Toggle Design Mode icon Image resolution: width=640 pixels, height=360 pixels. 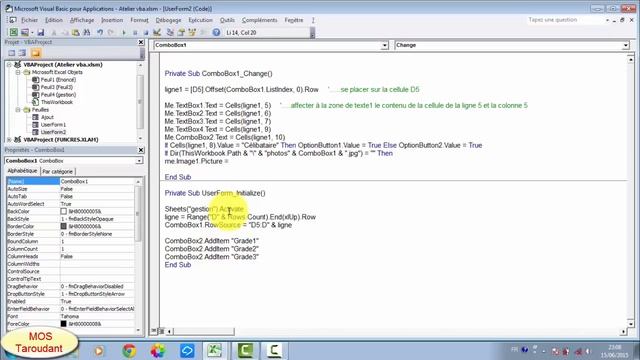click(157, 32)
